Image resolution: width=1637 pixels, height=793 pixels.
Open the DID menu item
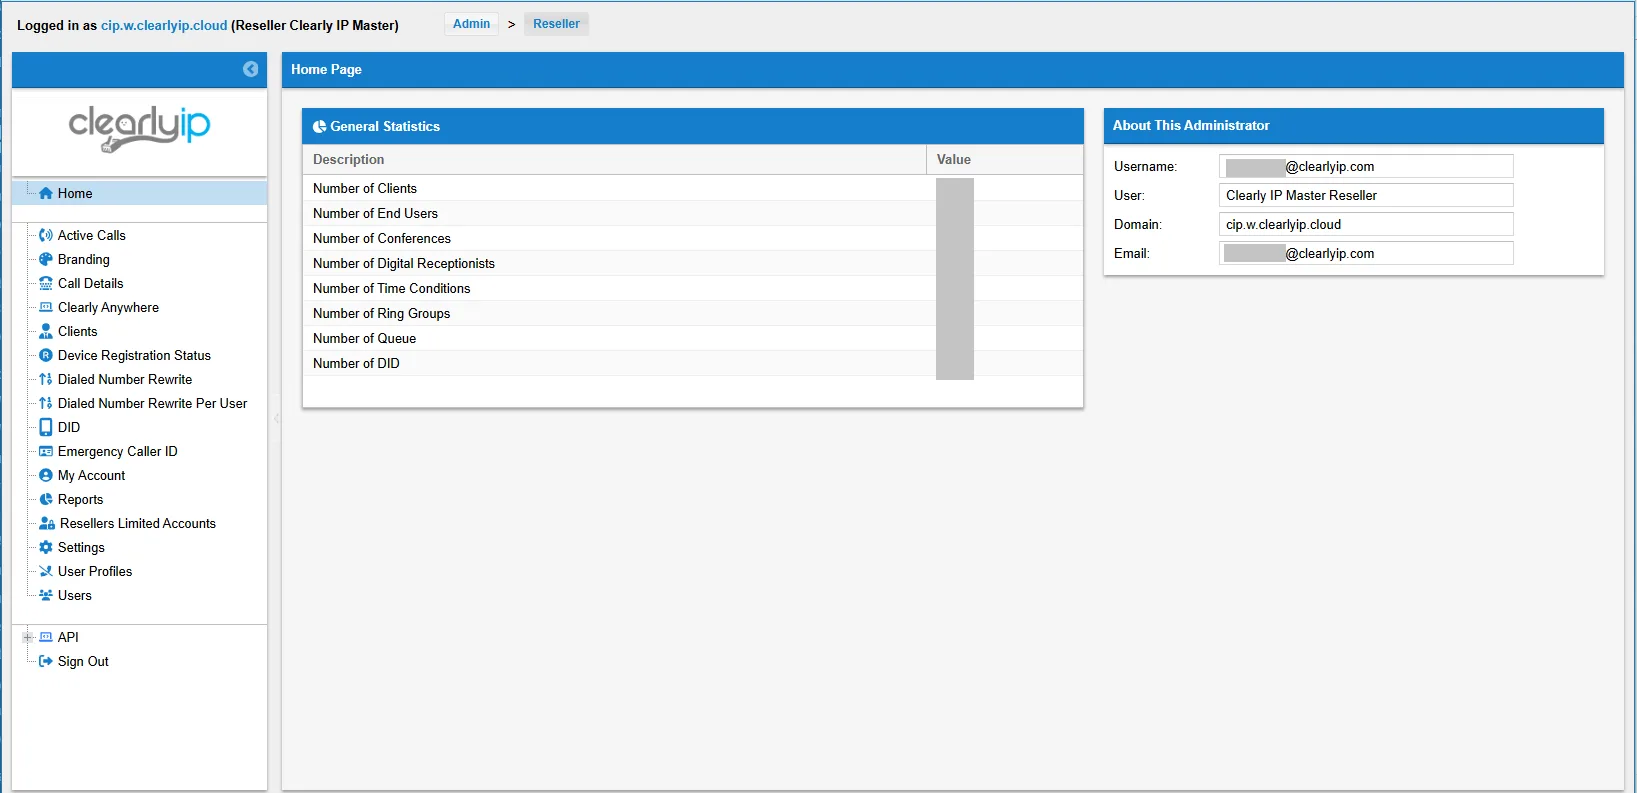[x=69, y=427]
